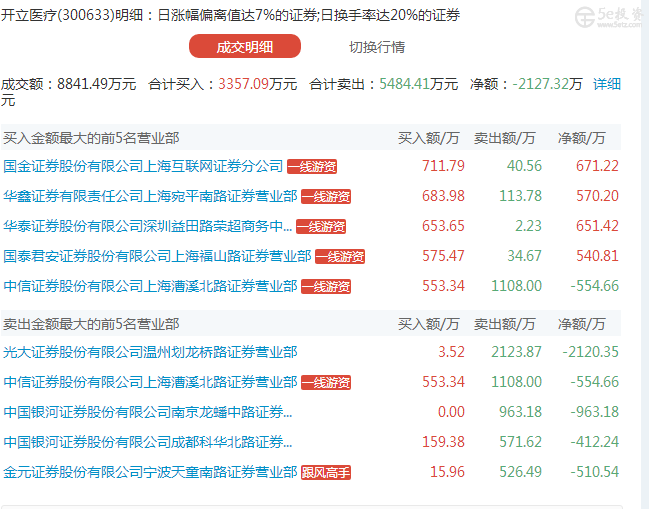Click 一线游资 badge next to 华泰证券
The width and height of the screenshot is (649, 509).
321,226
